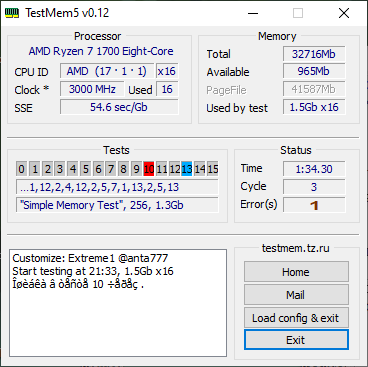Click the PageFile value 41587Mb
Viewport: 368px width, 367px height.
[314, 89]
